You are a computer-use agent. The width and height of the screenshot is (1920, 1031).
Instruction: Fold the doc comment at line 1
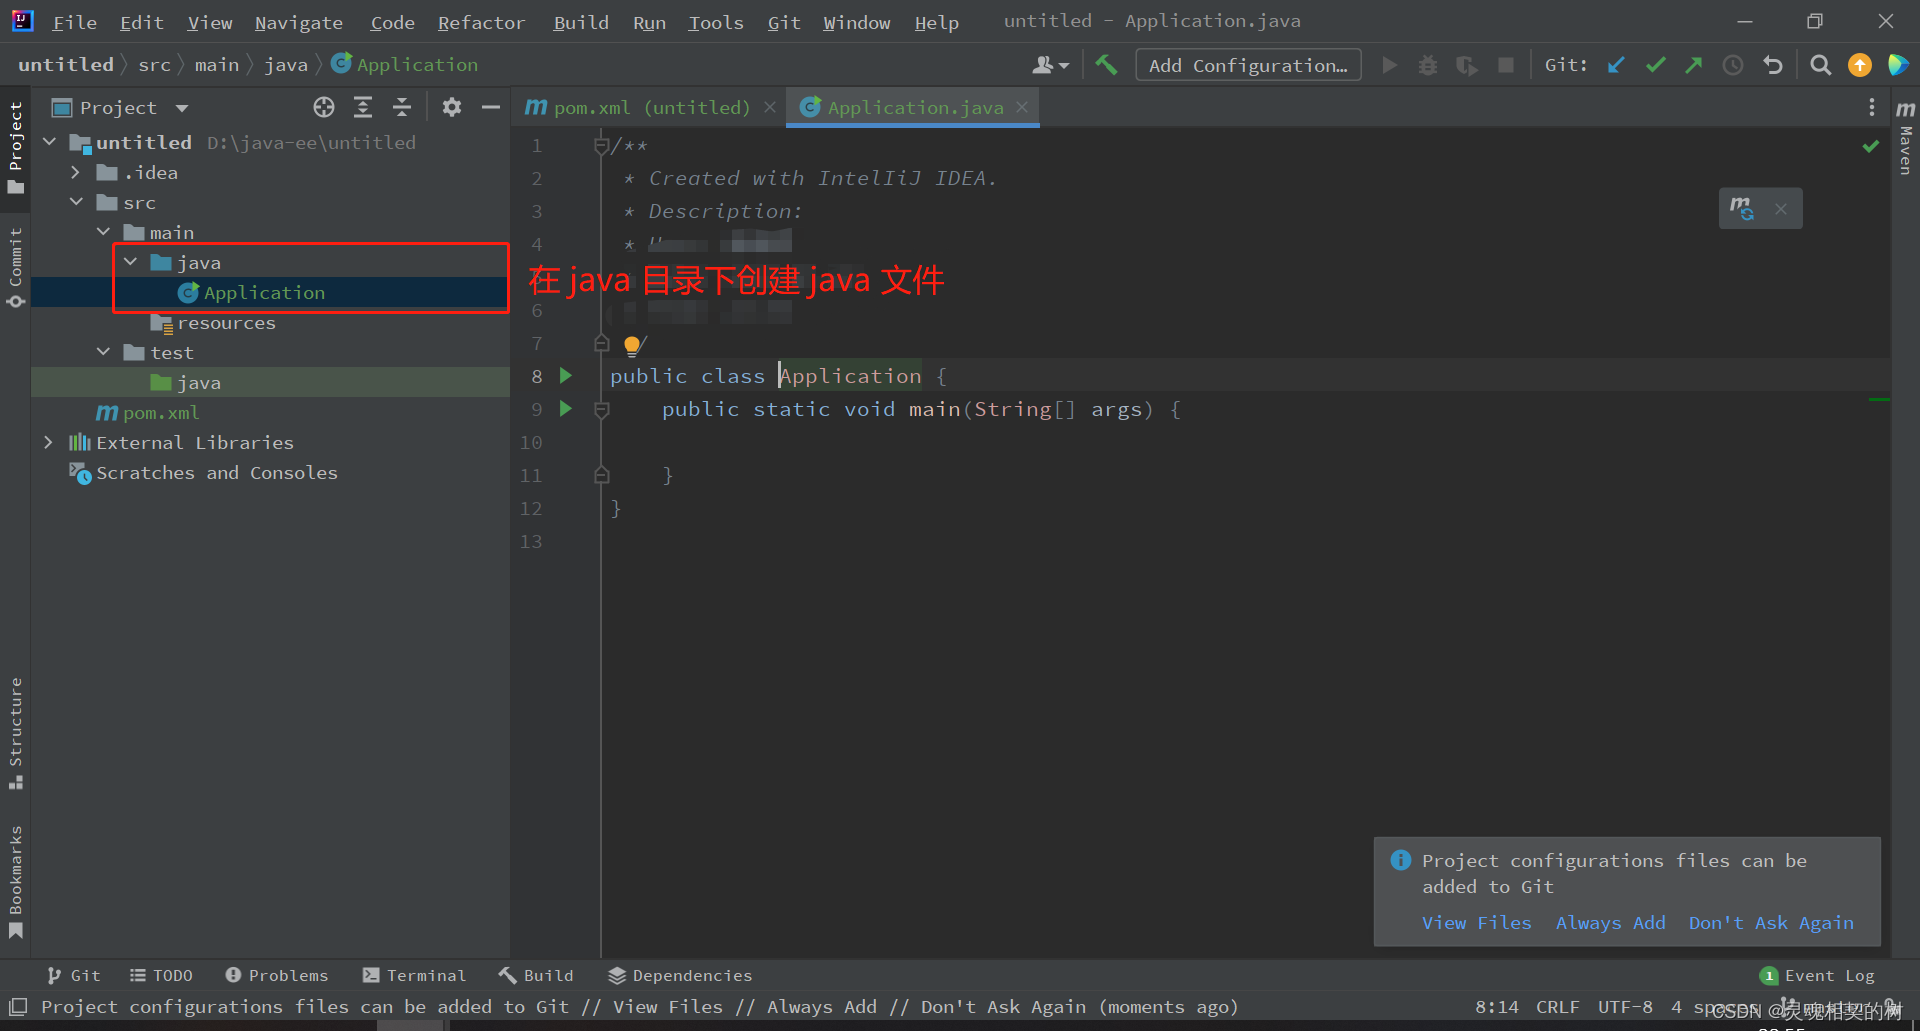point(601,146)
